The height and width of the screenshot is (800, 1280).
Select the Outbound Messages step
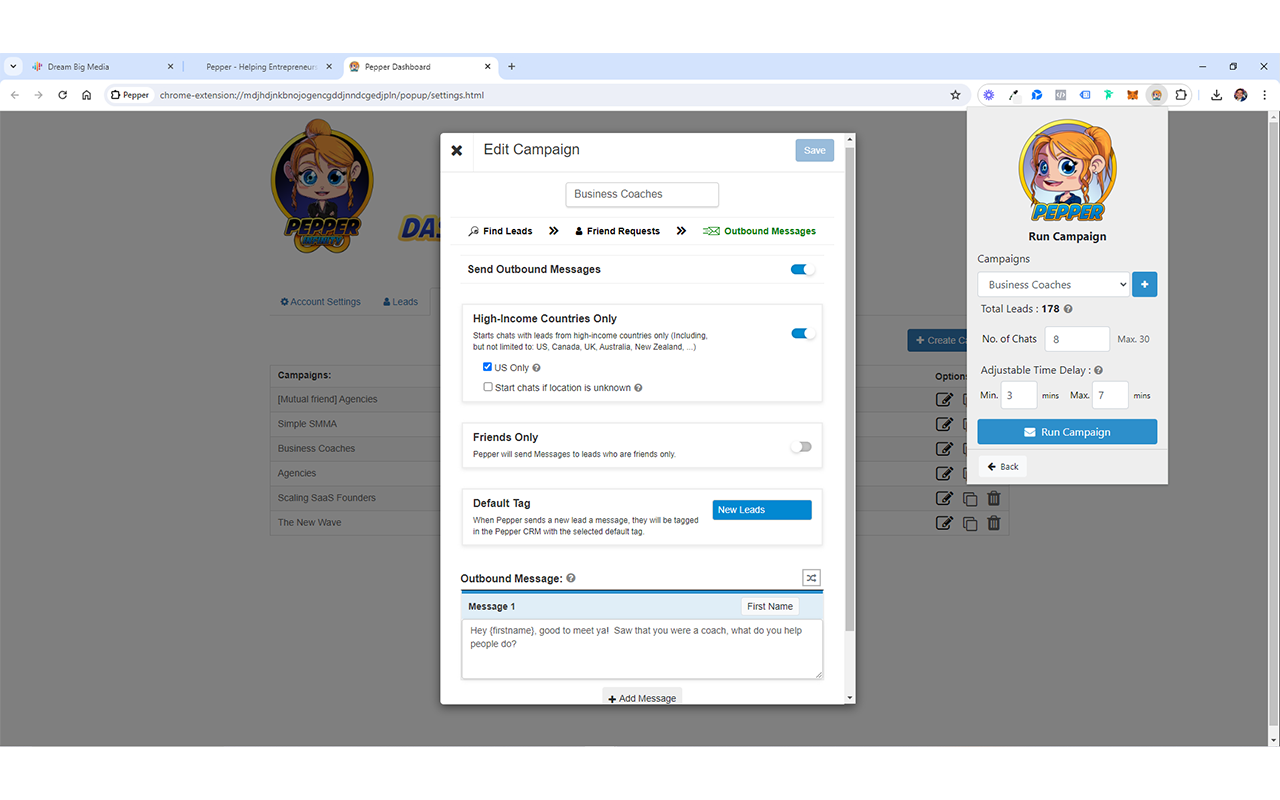pyautogui.click(x=760, y=231)
